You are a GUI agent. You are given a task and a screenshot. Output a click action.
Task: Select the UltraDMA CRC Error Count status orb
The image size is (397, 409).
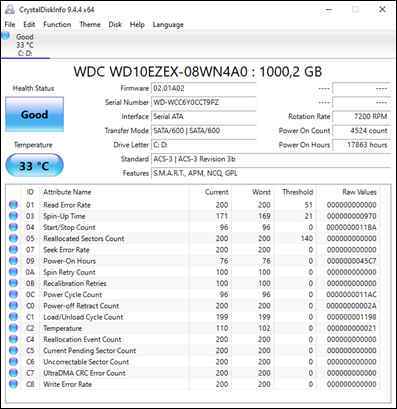pyautogui.click(x=13, y=373)
